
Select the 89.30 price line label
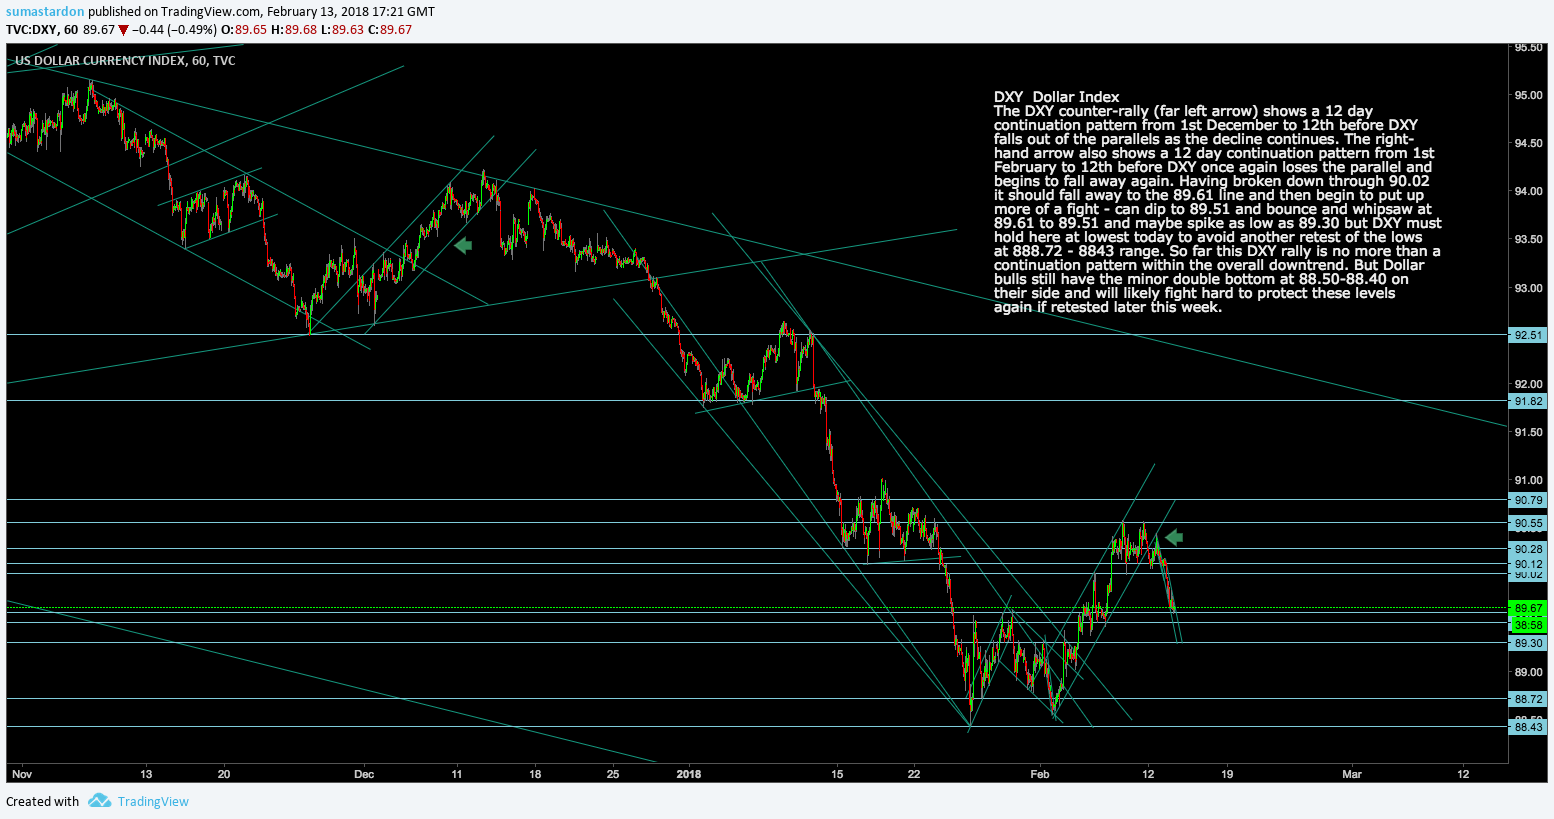[x=1527, y=644]
